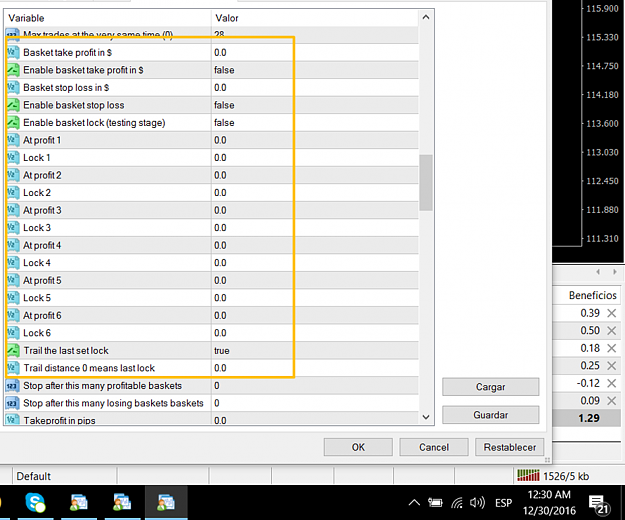Click the OK button
Image resolution: width=625 pixels, height=520 pixels.
[358, 447]
